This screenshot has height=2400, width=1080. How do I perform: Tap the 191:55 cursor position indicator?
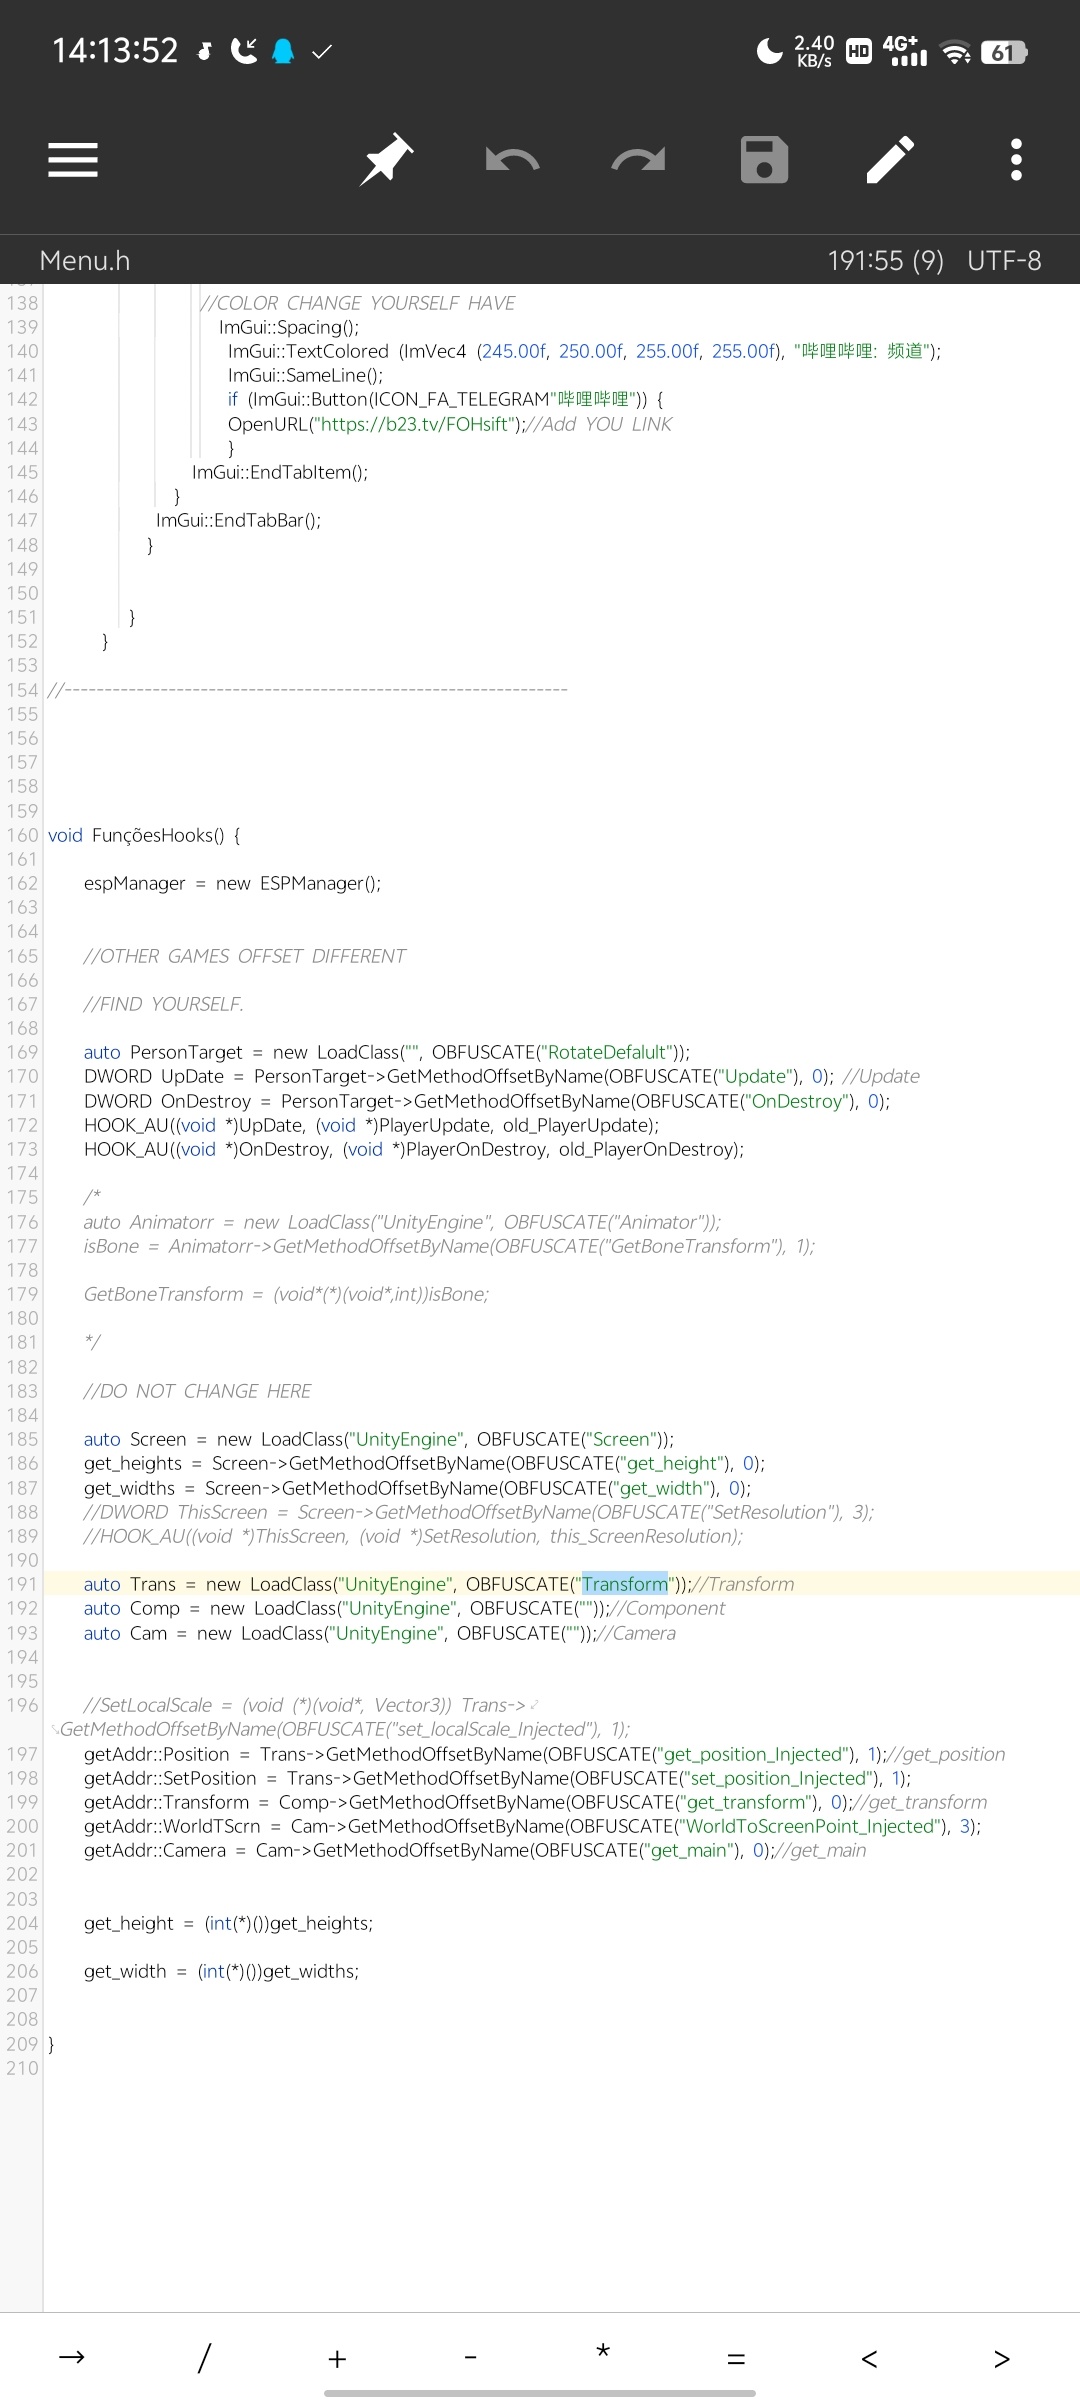(x=885, y=261)
